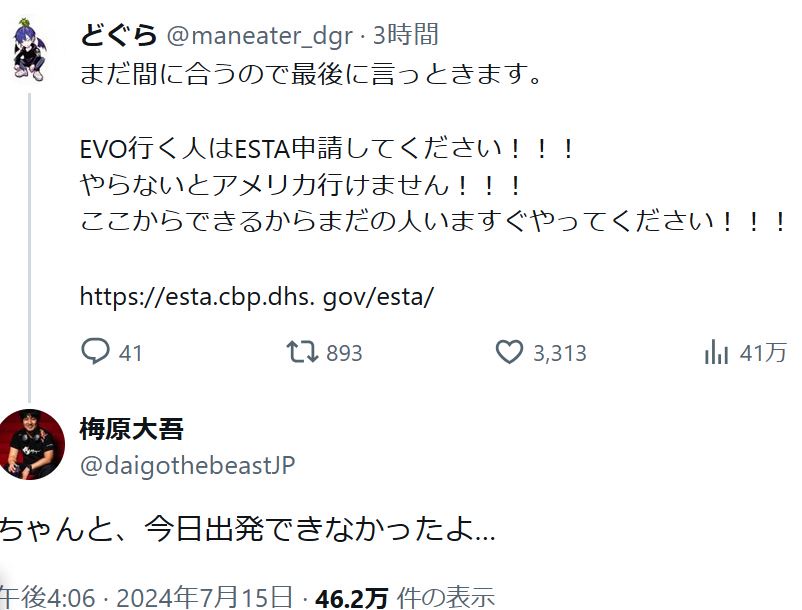Click the ちゃんと、今日出発できなかったよ reply text
The width and height of the screenshot is (802, 610).
coord(248,529)
